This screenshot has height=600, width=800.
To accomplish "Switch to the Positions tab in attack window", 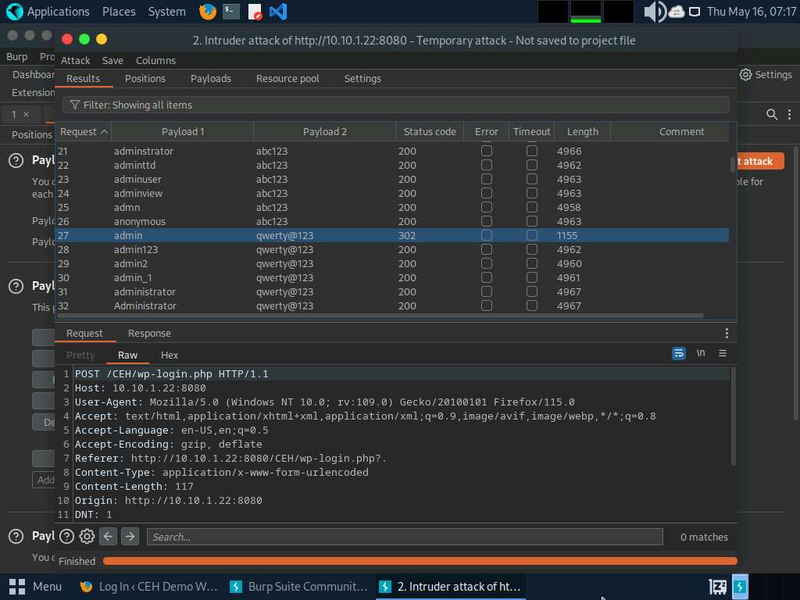I will [x=145, y=79].
